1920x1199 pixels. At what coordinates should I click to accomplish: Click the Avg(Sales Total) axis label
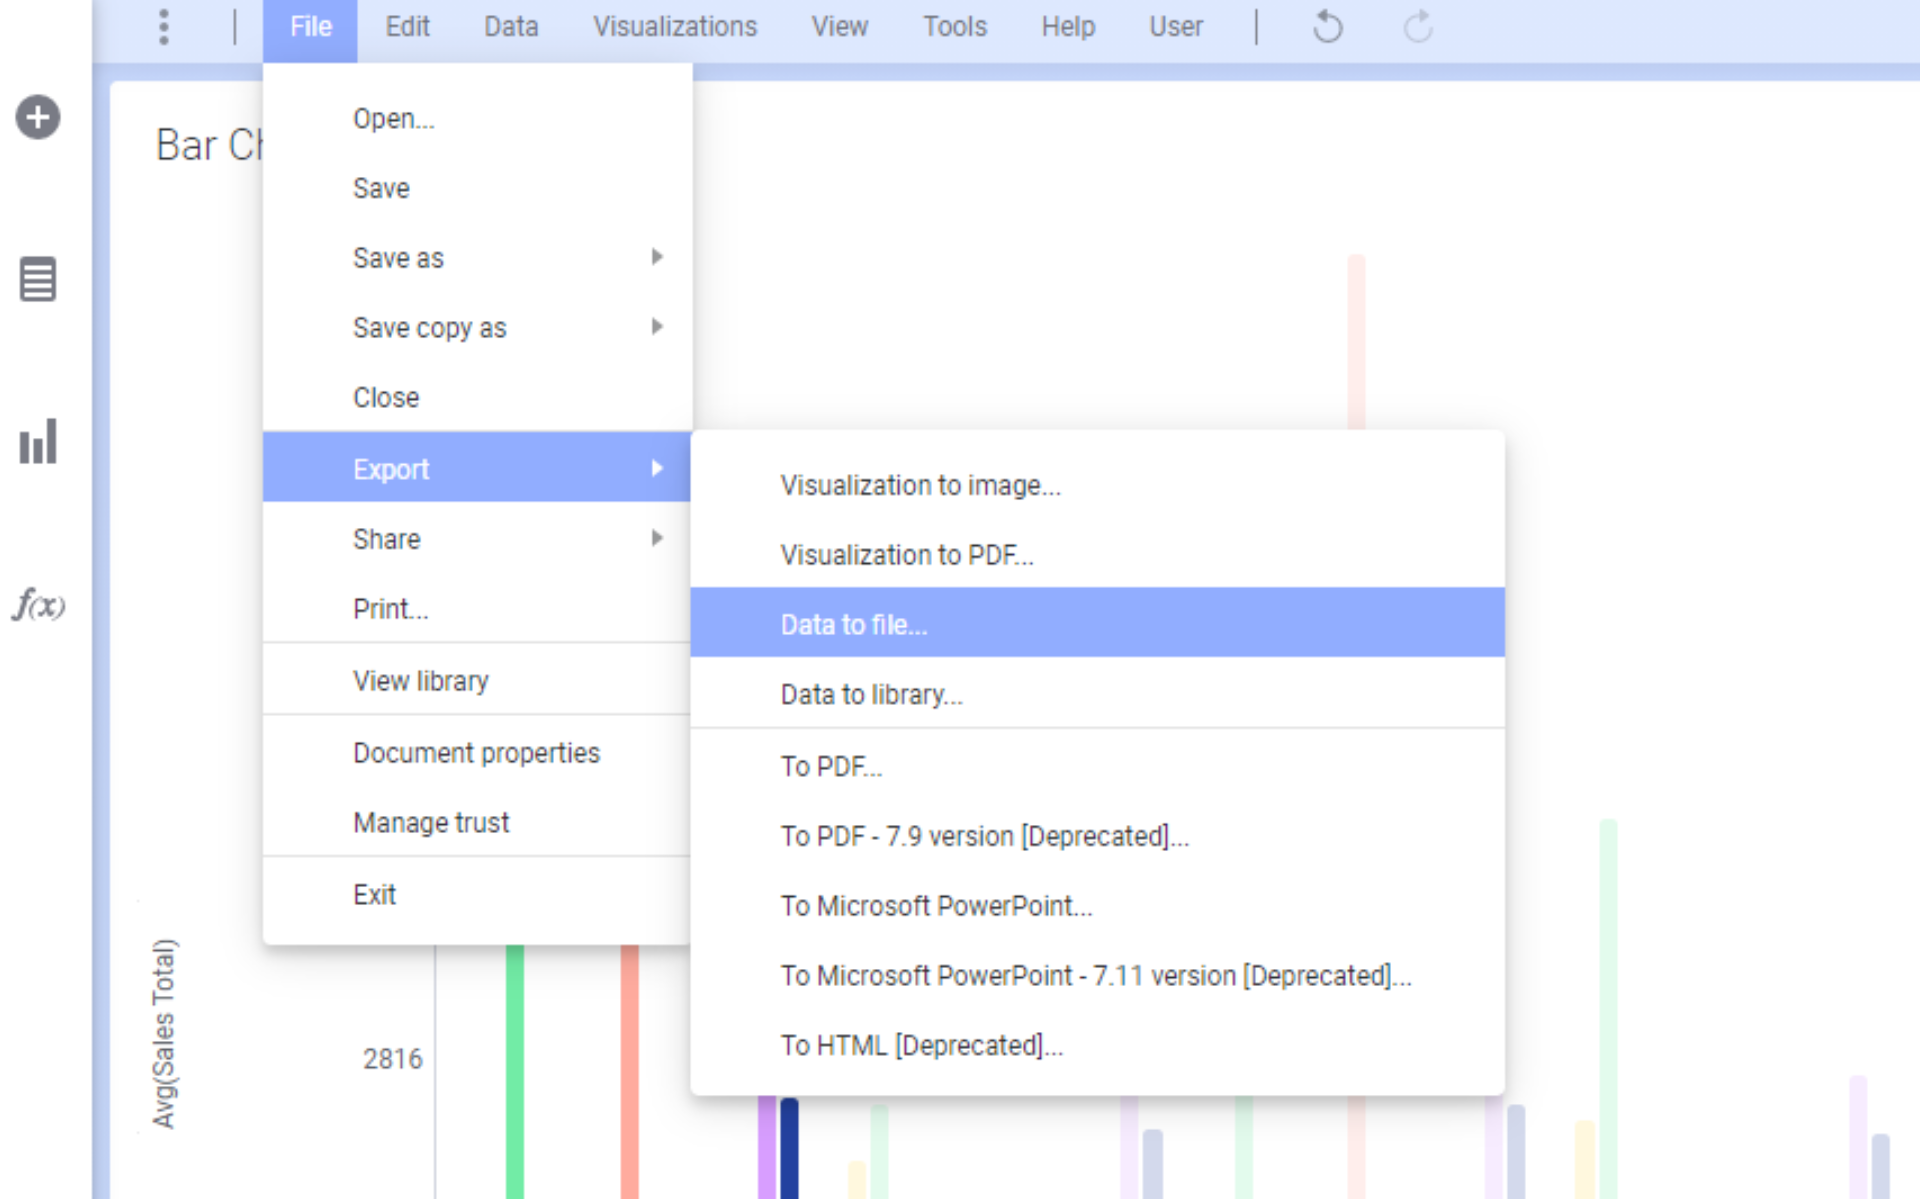pos(164,1033)
